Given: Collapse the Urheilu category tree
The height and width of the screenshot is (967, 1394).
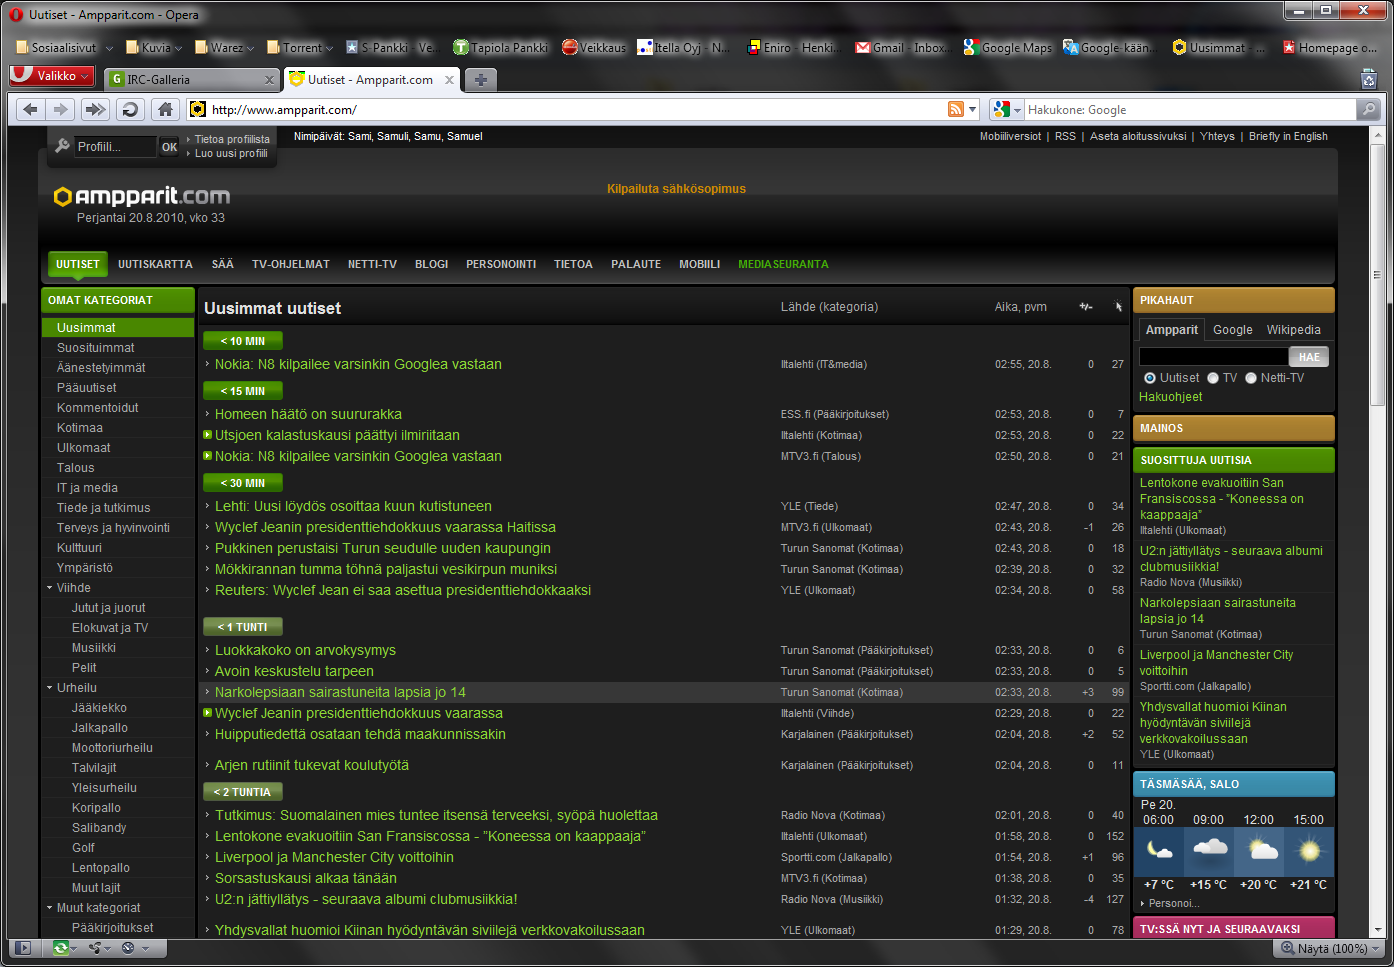Looking at the screenshot, I should coord(50,688).
